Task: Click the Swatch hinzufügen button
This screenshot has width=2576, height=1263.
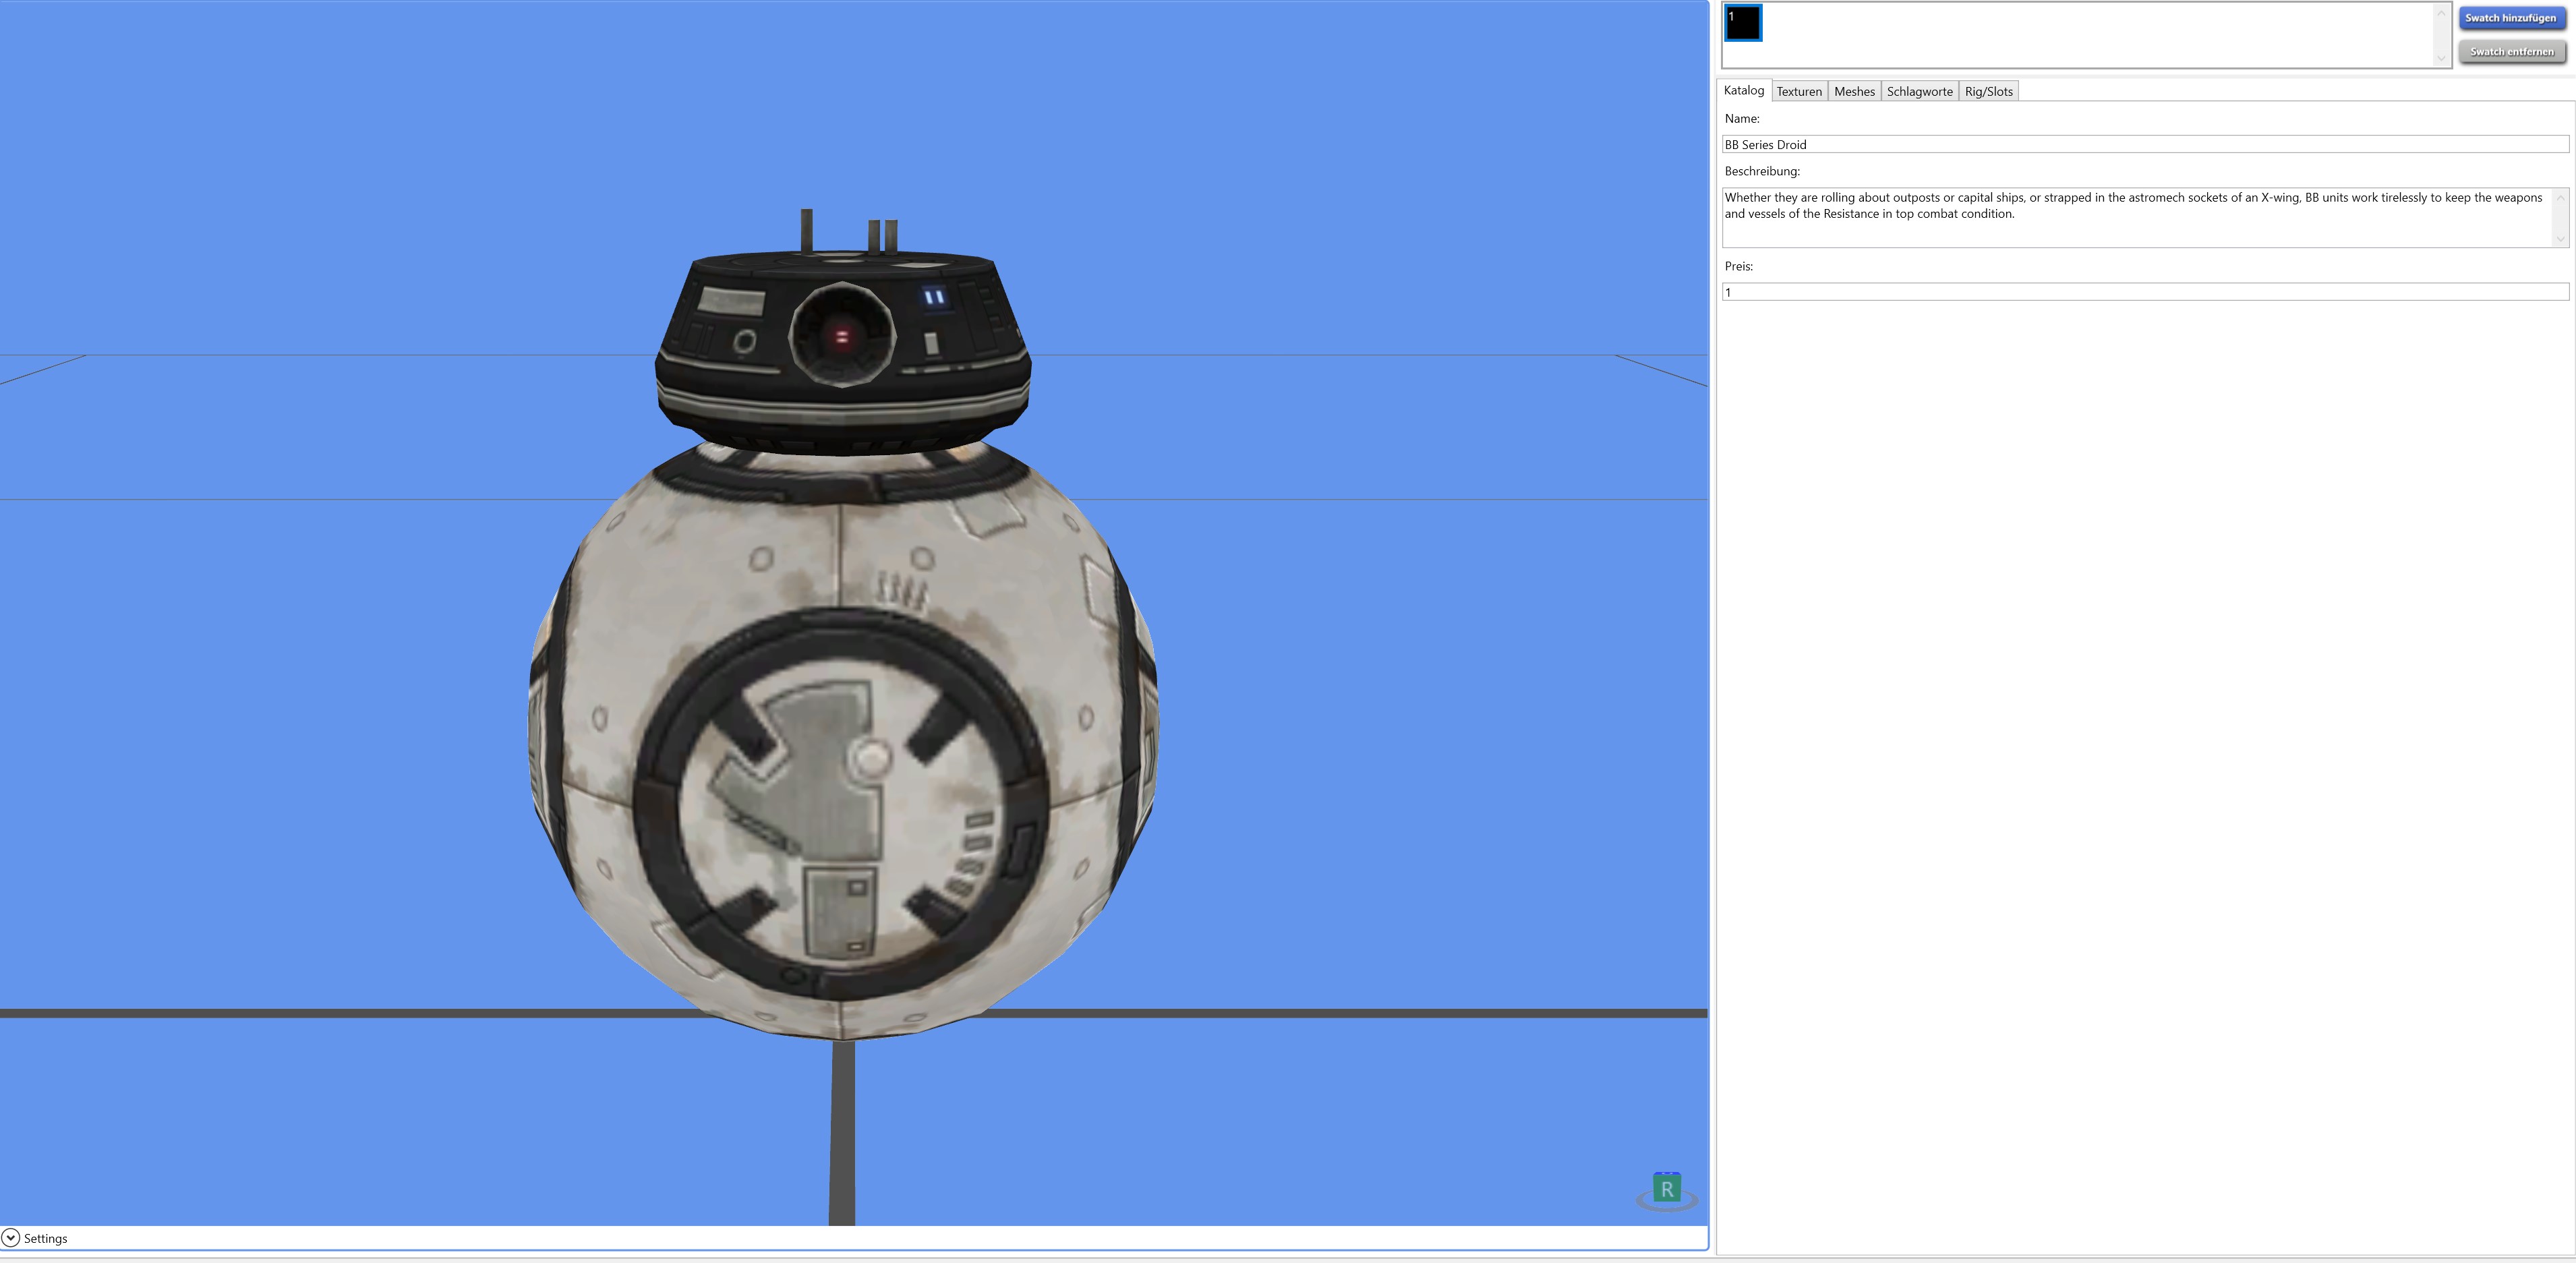Action: tap(2511, 18)
